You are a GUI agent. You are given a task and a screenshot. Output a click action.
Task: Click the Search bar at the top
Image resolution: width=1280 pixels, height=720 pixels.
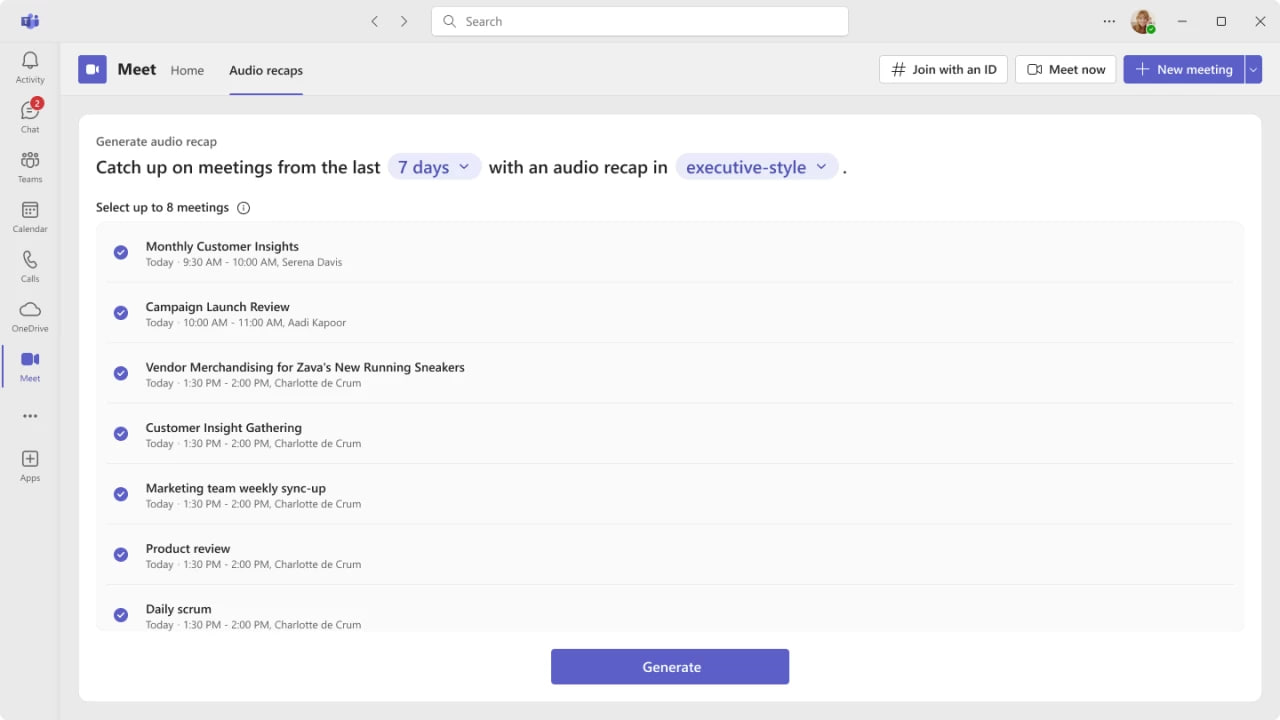tap(639, 20)
